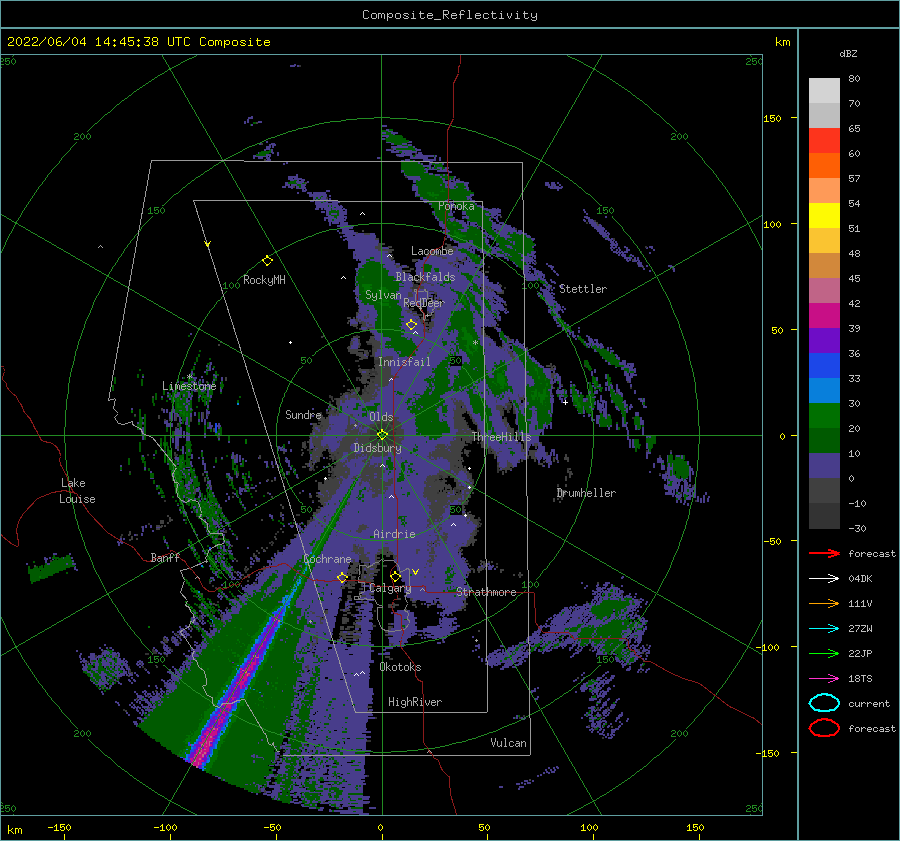
Task: Click the Composite_Reflectivity title text
Action: tap(450, 15)
